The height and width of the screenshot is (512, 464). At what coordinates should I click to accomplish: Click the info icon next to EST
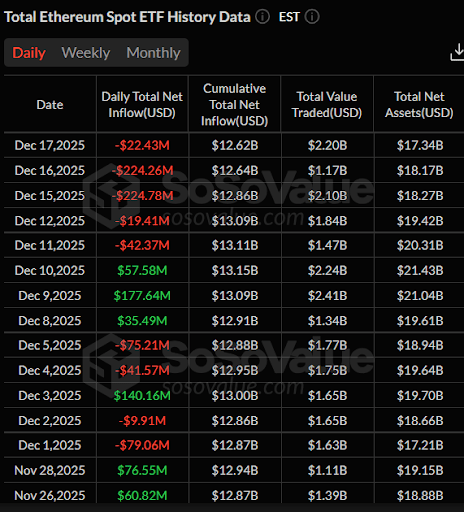[x=312, y=17]
